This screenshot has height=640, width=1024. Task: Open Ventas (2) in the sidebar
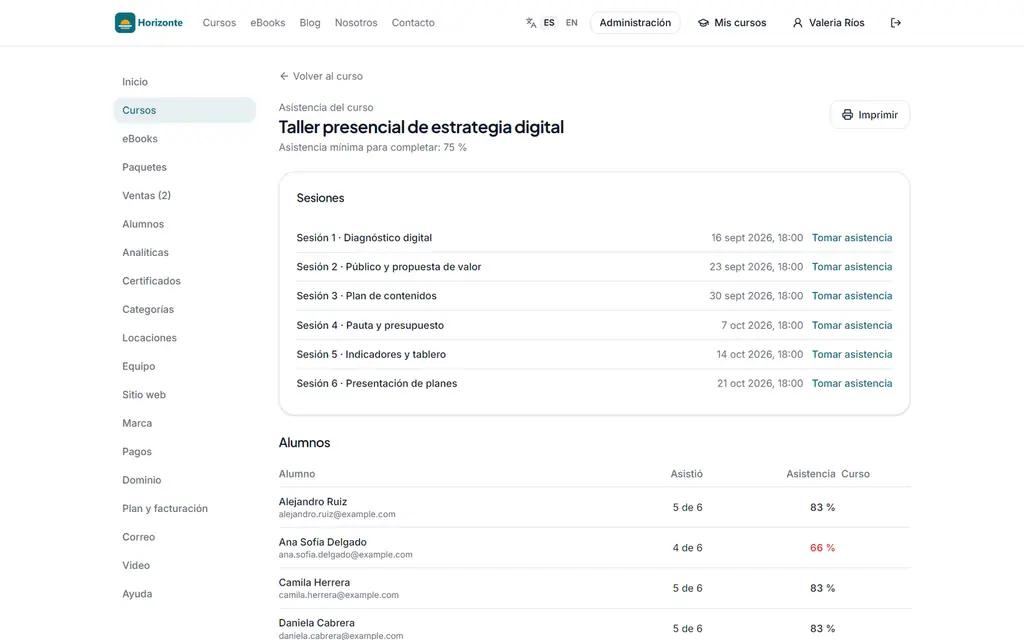point(184,195)
